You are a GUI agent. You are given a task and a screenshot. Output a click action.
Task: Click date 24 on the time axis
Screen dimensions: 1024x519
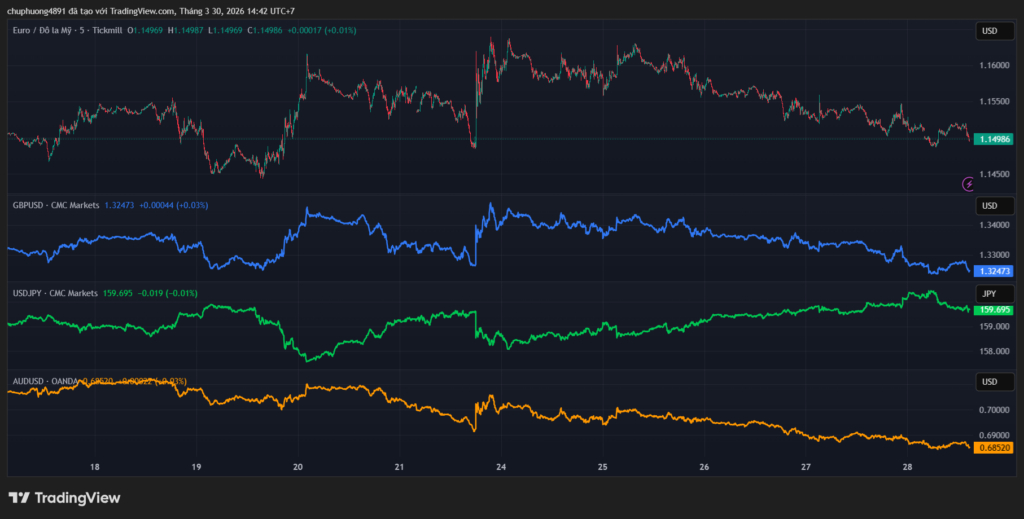(501, 467)
